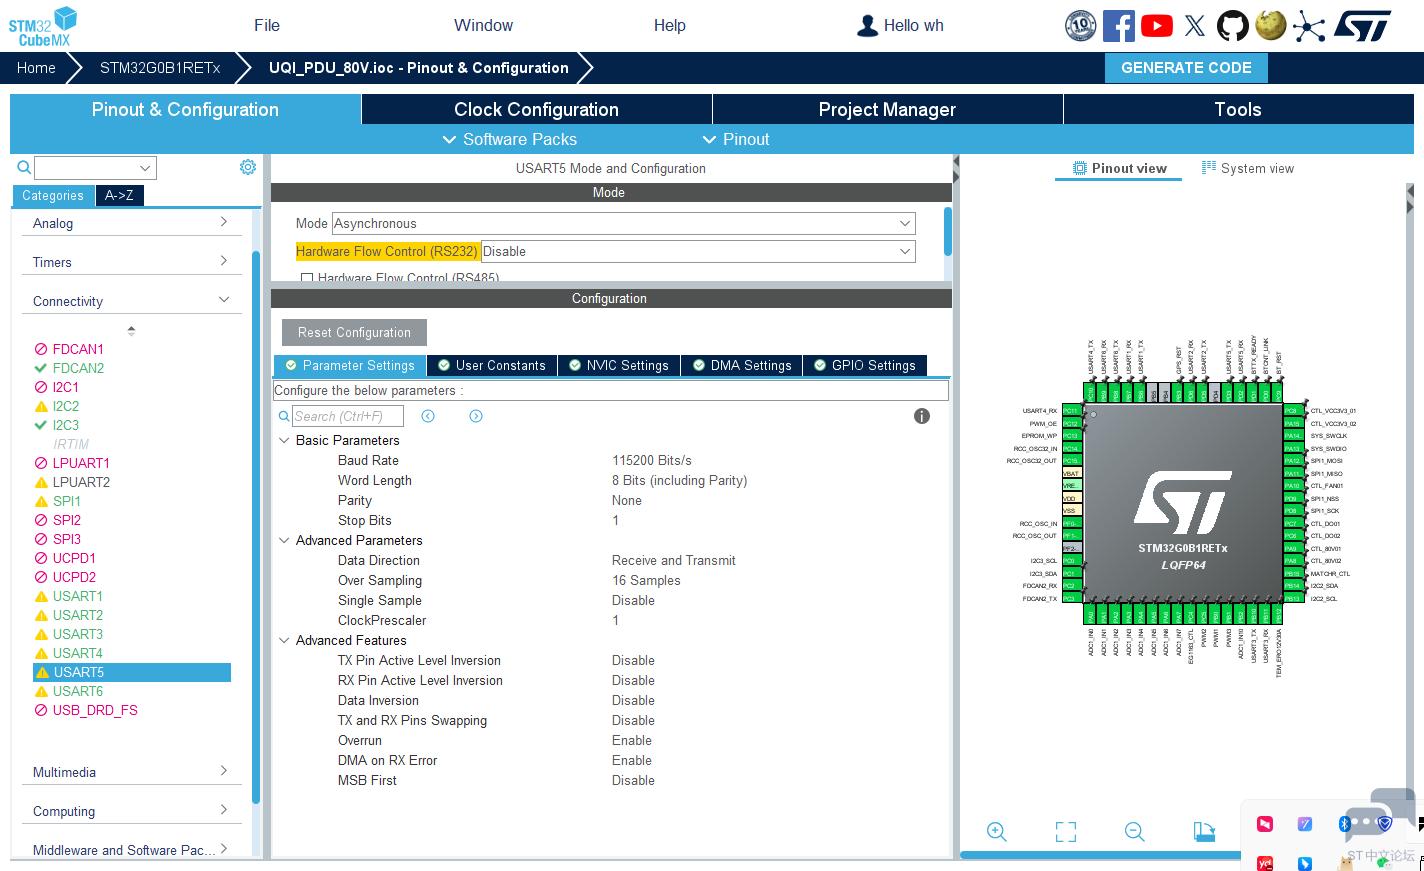
Task: Open Hardware Flow Control (RS232) dropdown
Action: pyautogui.click(x=698, y=251)
